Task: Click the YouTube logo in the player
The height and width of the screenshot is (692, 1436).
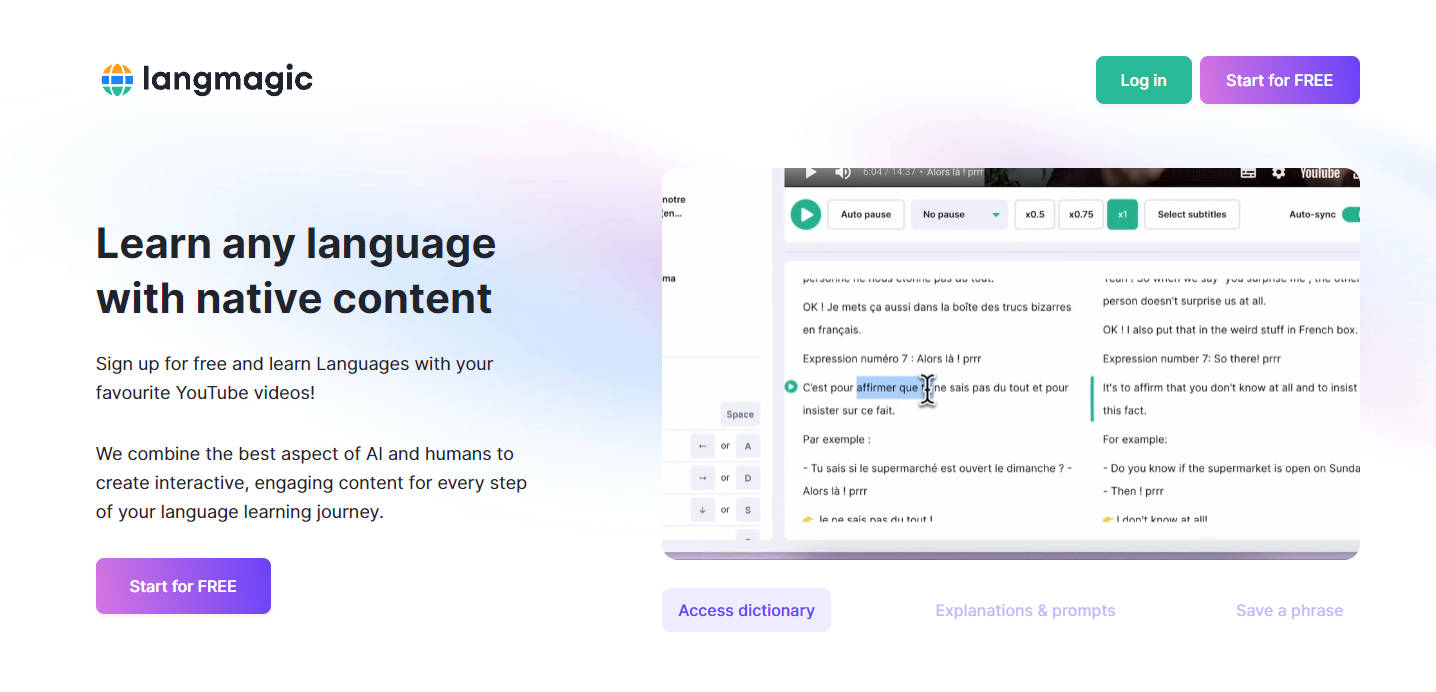Action: [x=1320, y=172]
